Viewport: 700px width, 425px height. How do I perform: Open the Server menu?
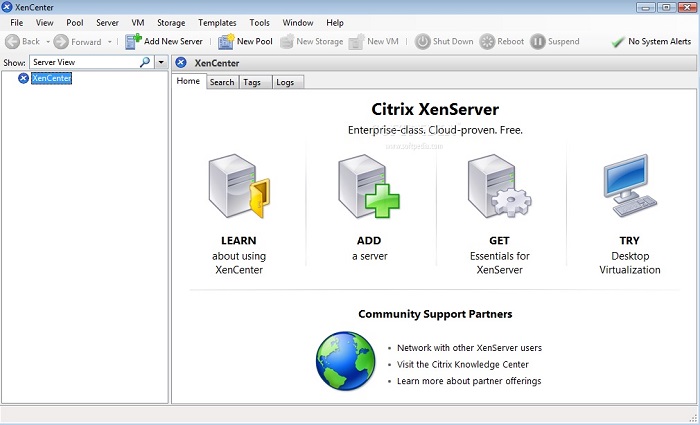108,23
